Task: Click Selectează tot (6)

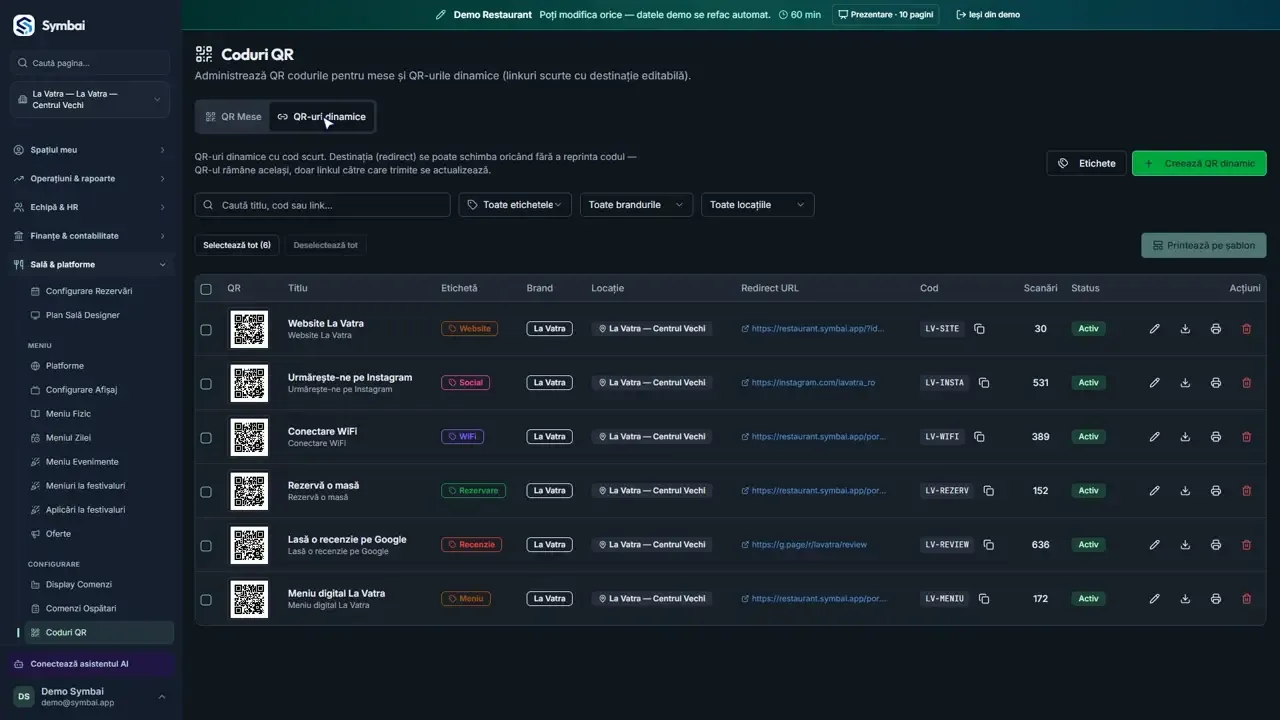Action: tap(237, 245)
